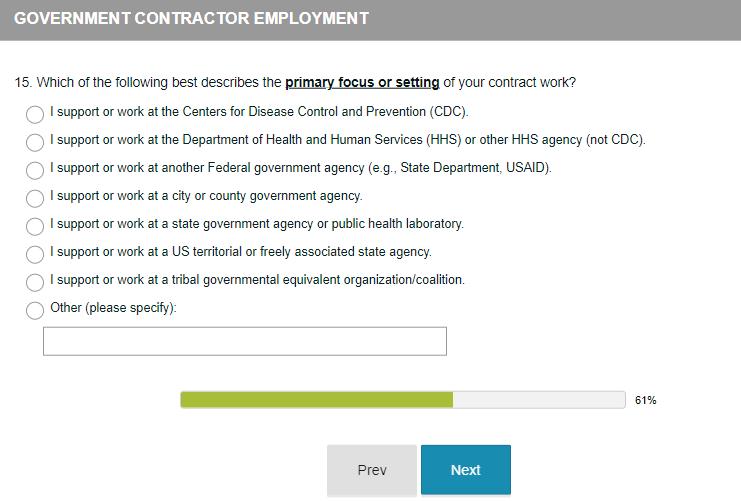Pick the city or county government radio button
Viewport: 741px width, 501px height.
35,199
